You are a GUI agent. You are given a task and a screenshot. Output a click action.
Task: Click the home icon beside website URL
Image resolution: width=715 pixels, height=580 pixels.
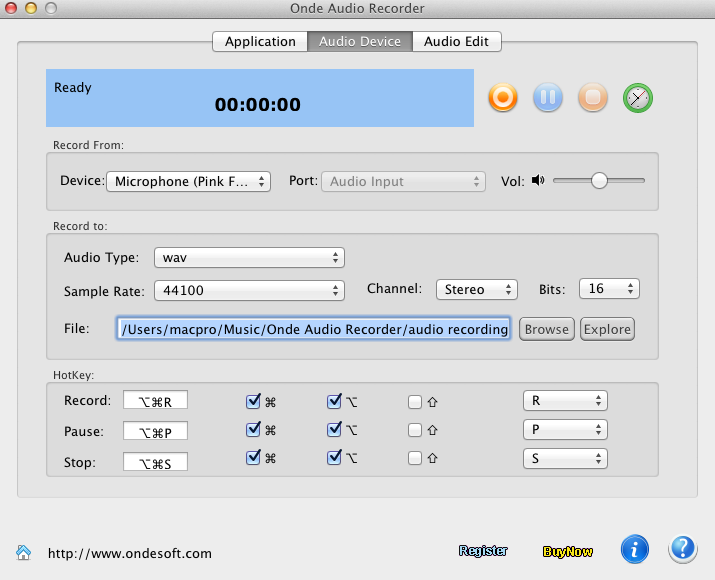(x=23, y=552)
